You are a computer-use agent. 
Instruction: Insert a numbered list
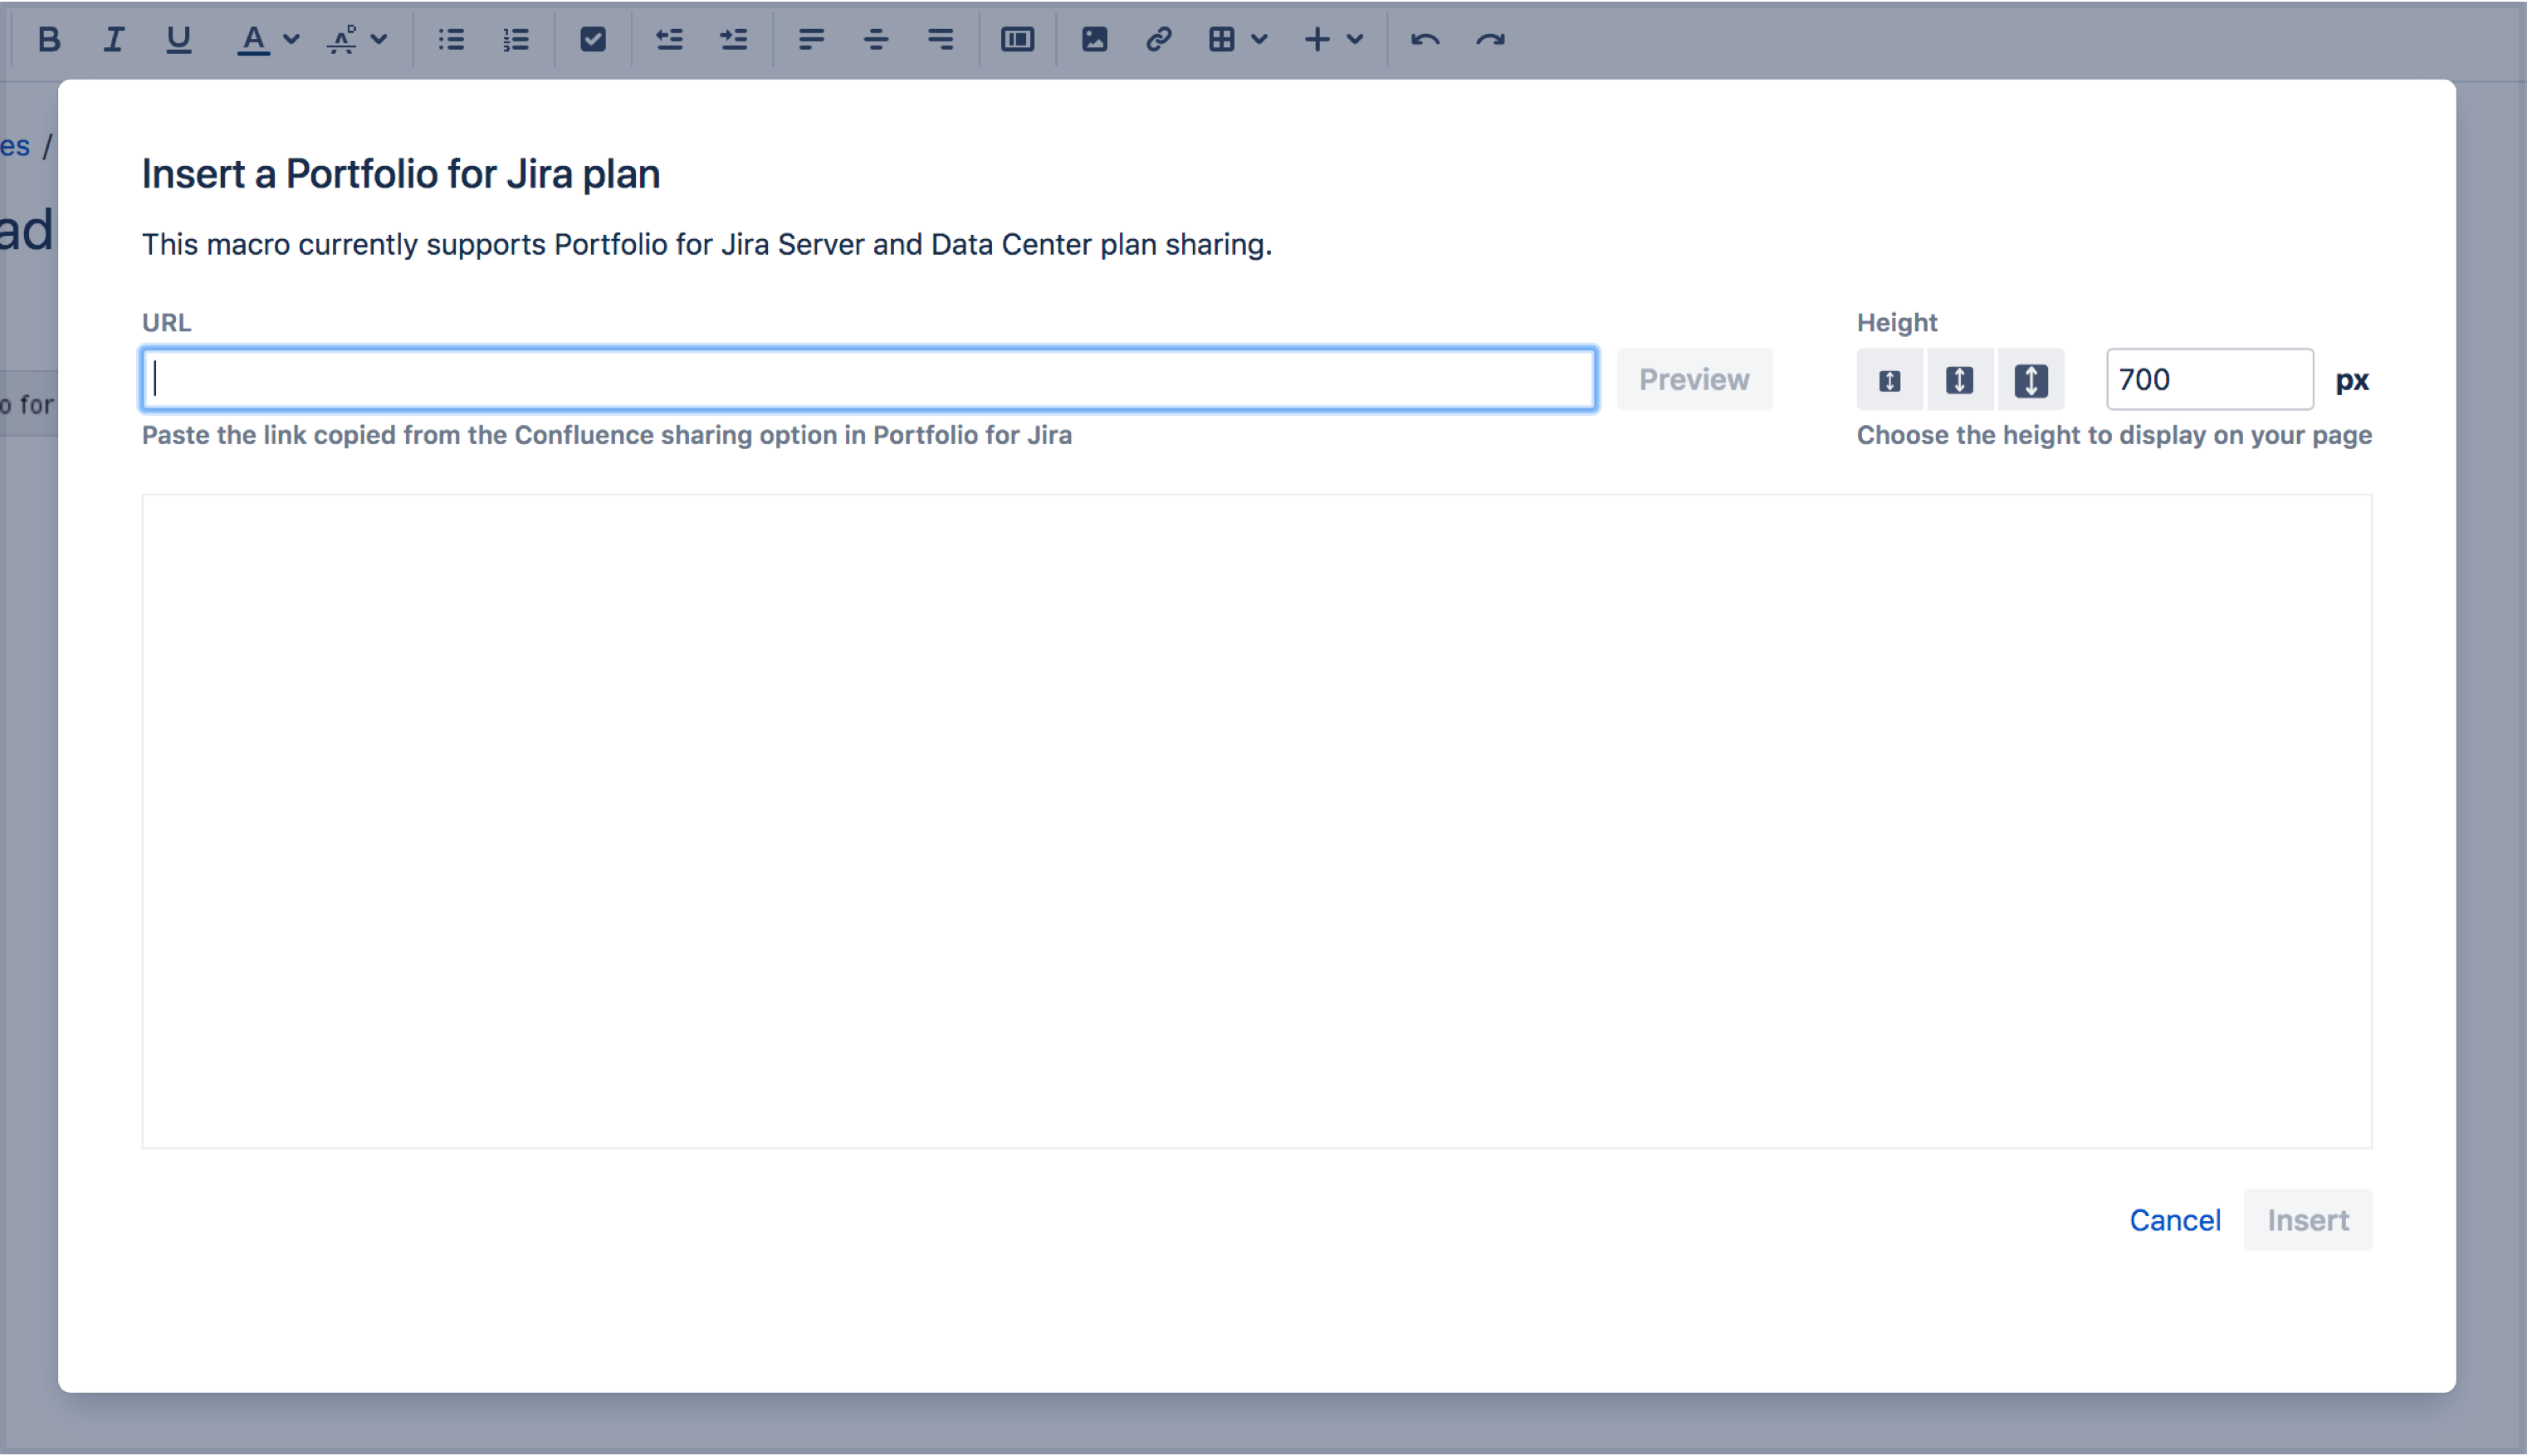516,40
